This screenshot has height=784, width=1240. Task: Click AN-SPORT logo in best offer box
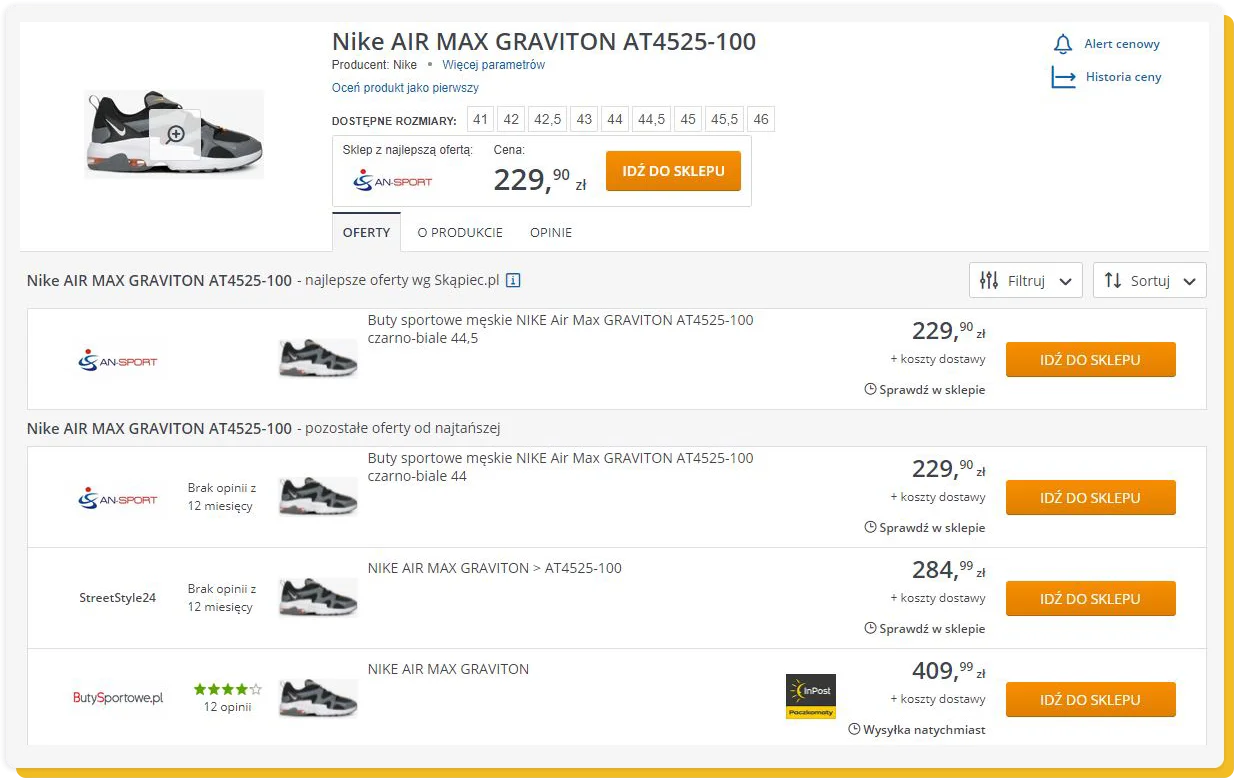point(393,181)
